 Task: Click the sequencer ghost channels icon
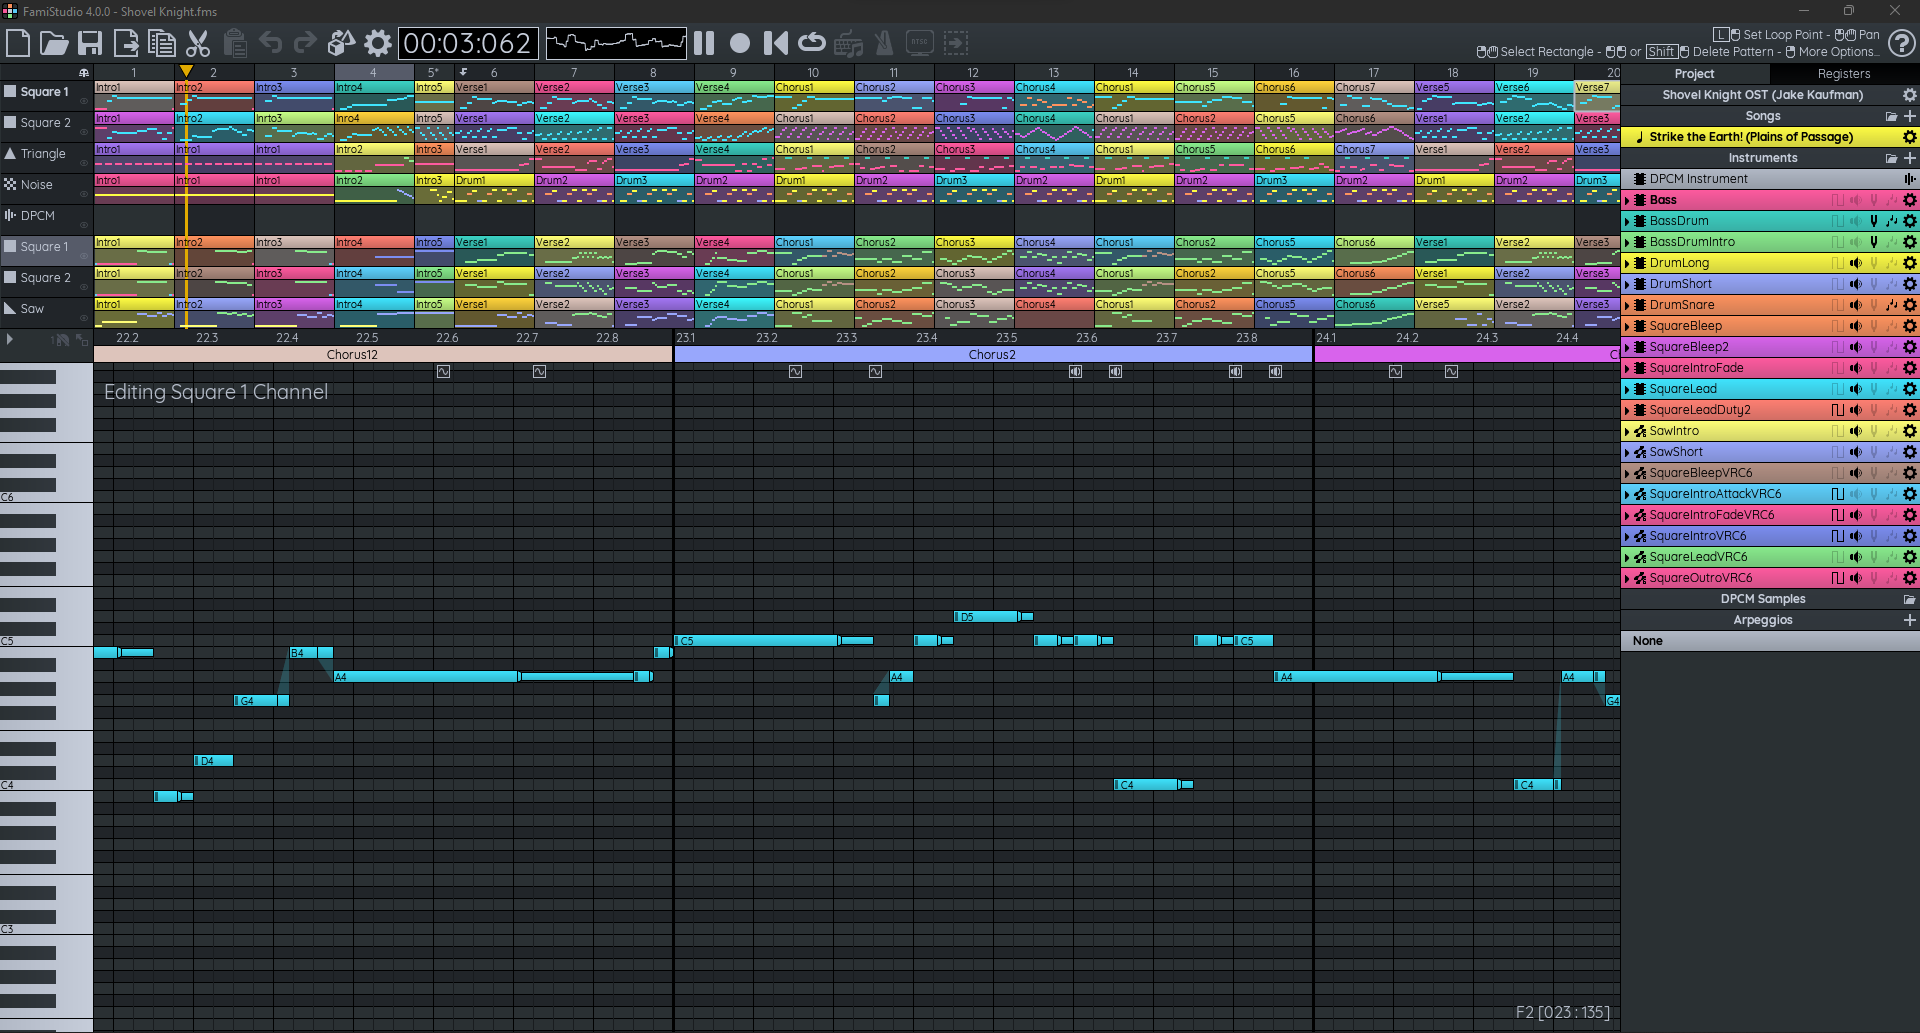[84, 73]
